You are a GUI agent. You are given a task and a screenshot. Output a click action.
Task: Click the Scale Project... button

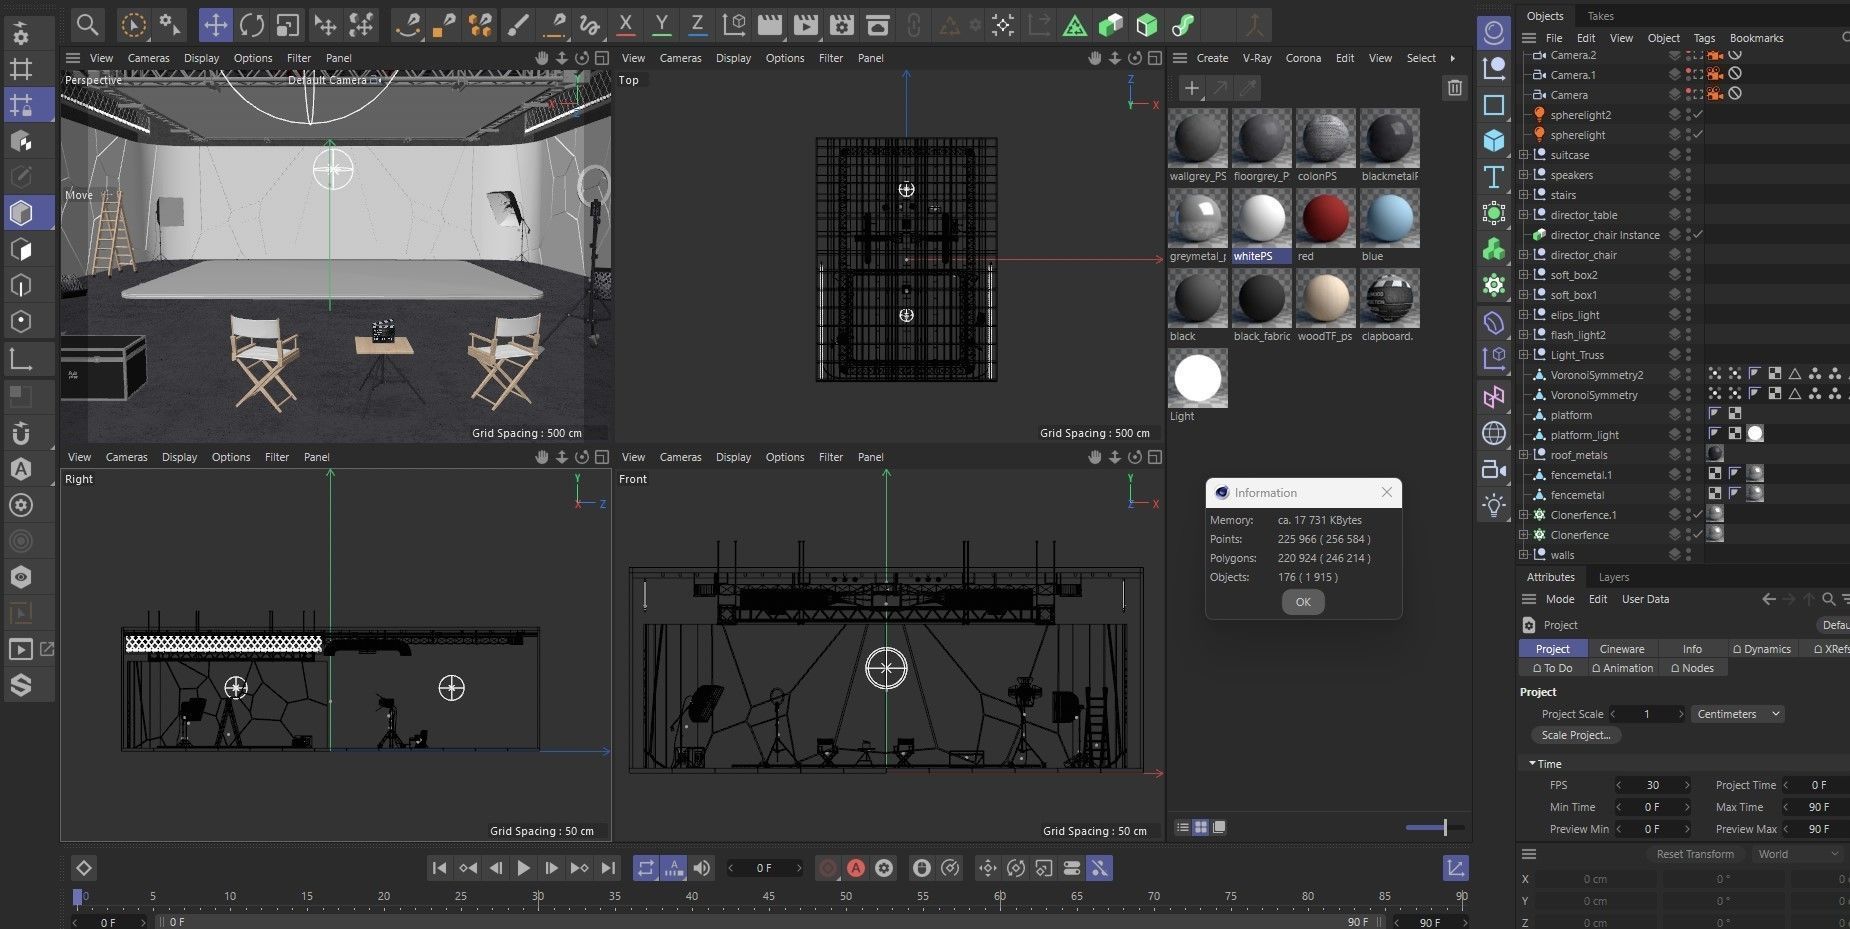(x=1575, y=735)
